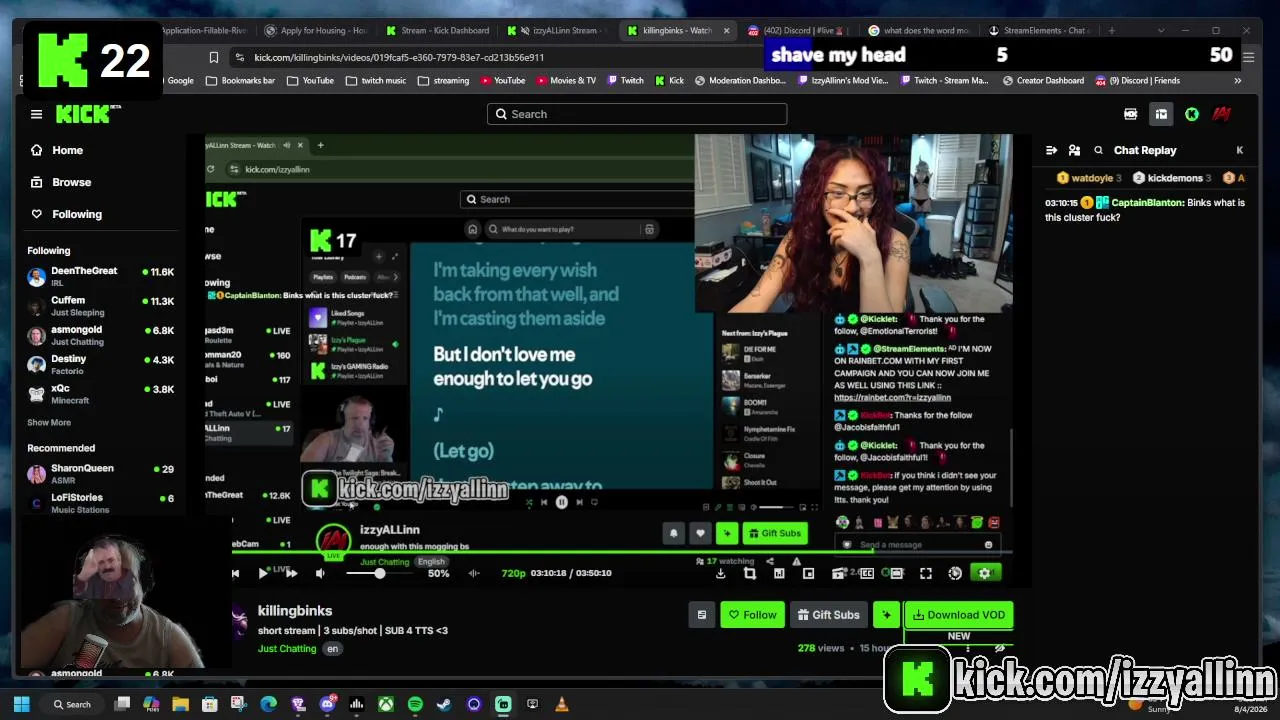Toggle picture-in-picture mode in the player
The image size is (1280, 720).
[808, 573]
